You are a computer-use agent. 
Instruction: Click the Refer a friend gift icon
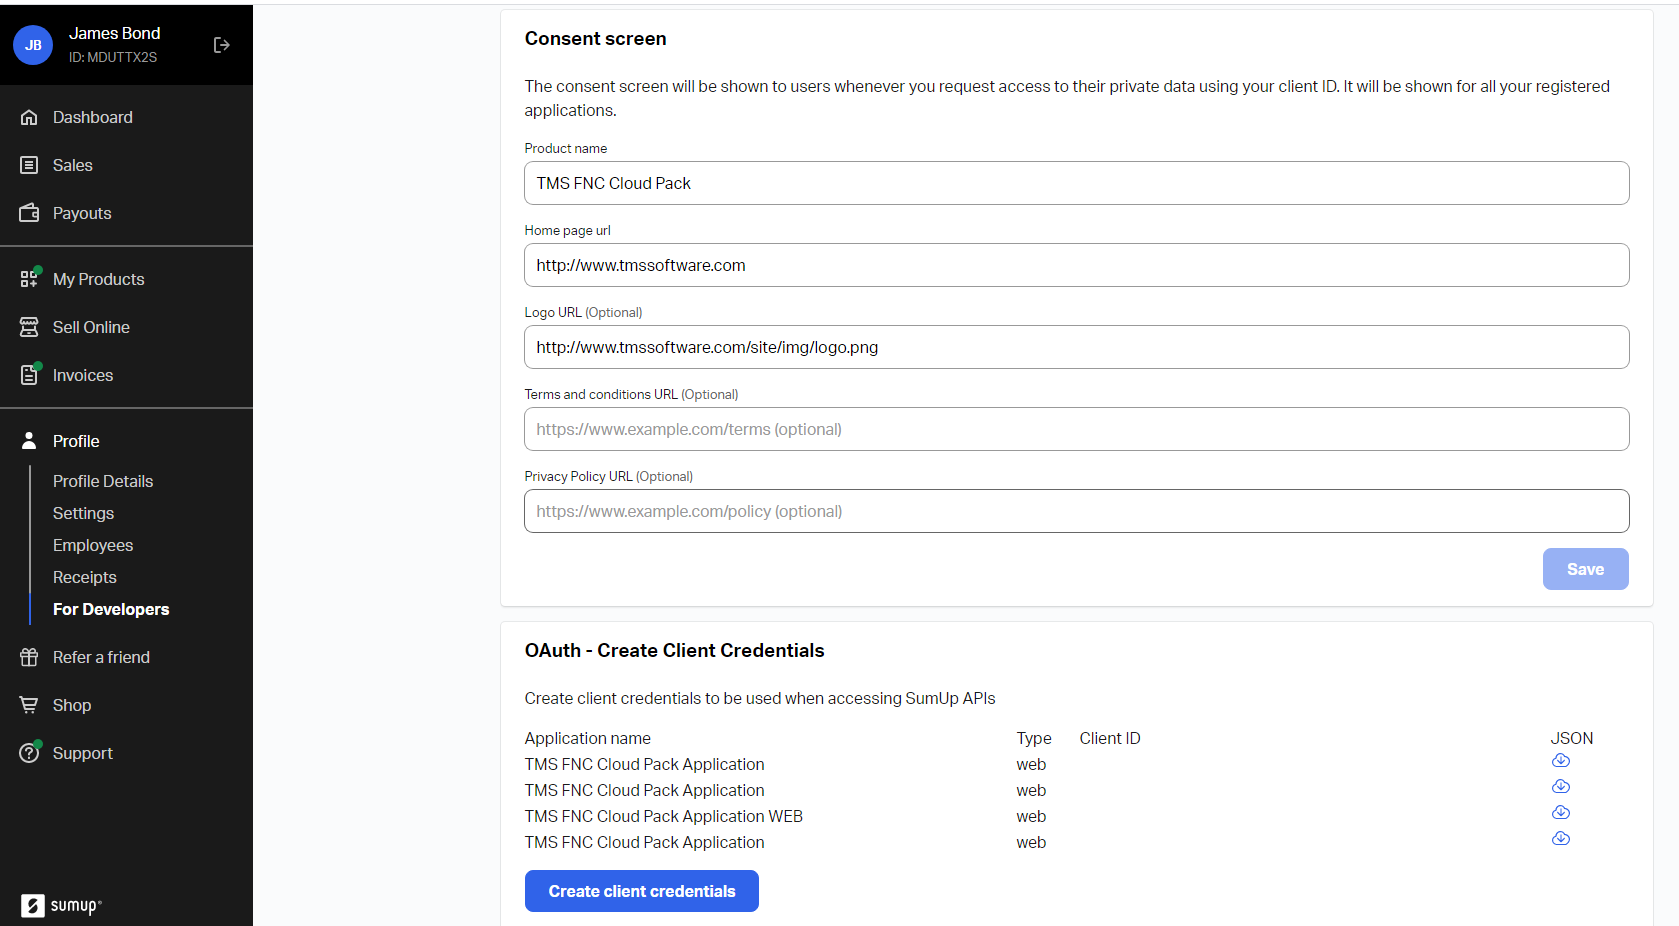29,657
